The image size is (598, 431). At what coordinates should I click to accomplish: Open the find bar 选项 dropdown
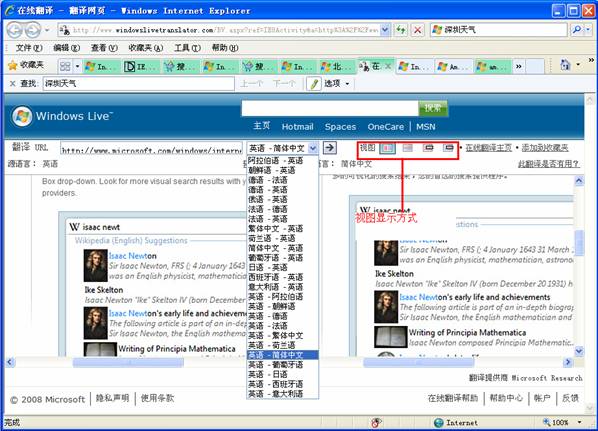coord(337,84)
